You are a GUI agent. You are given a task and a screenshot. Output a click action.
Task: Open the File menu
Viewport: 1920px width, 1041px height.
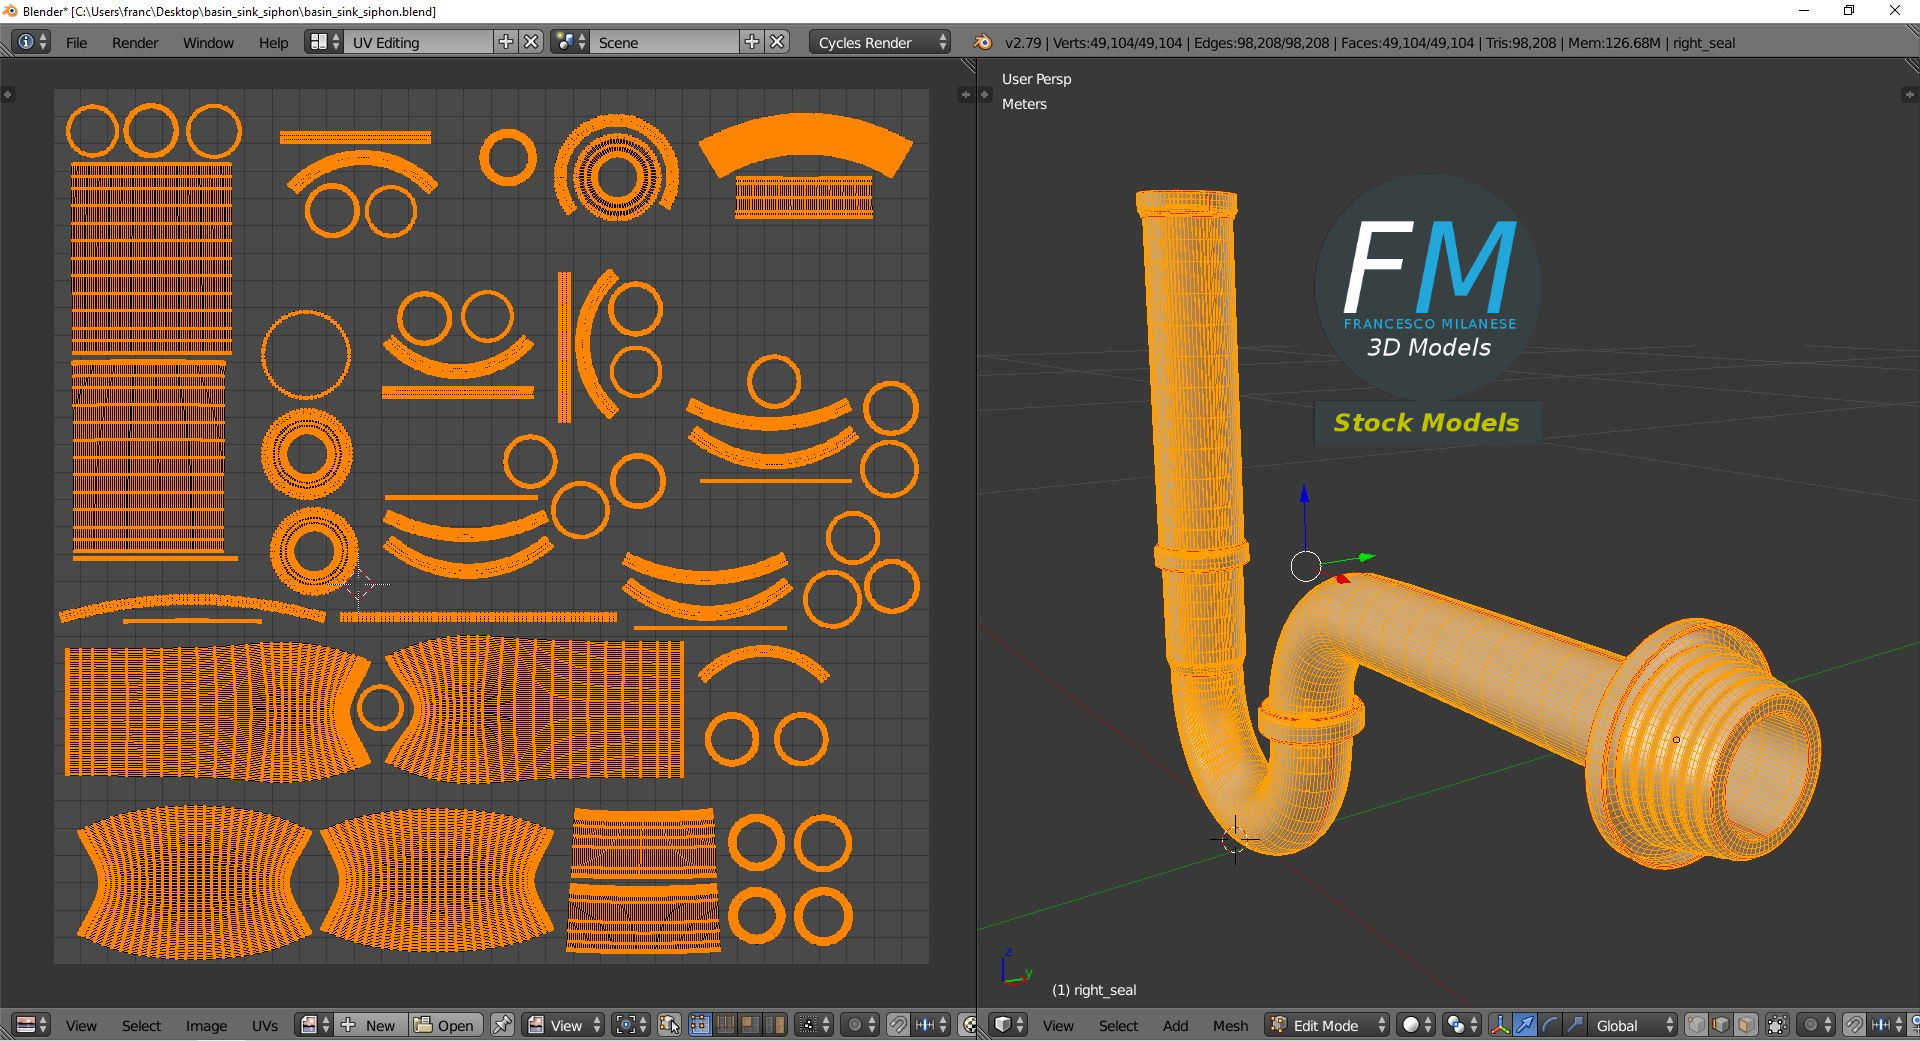[x=76, y=42]
